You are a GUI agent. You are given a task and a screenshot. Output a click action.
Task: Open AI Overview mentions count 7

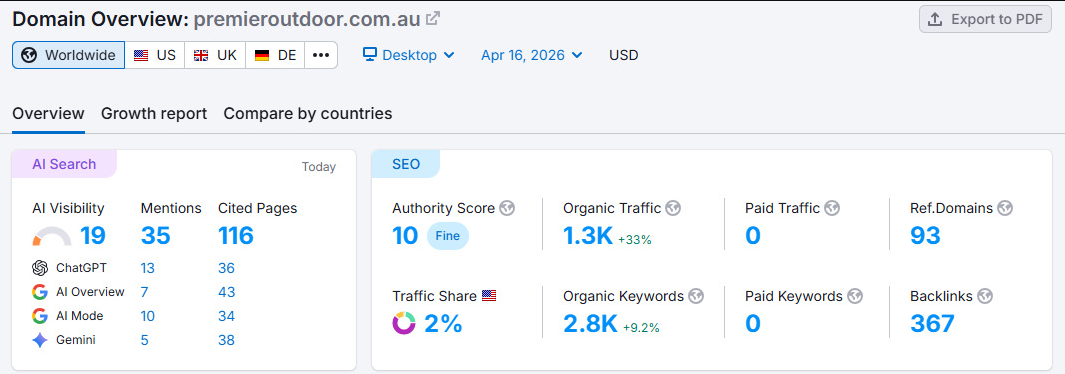(x=145, y=292)
